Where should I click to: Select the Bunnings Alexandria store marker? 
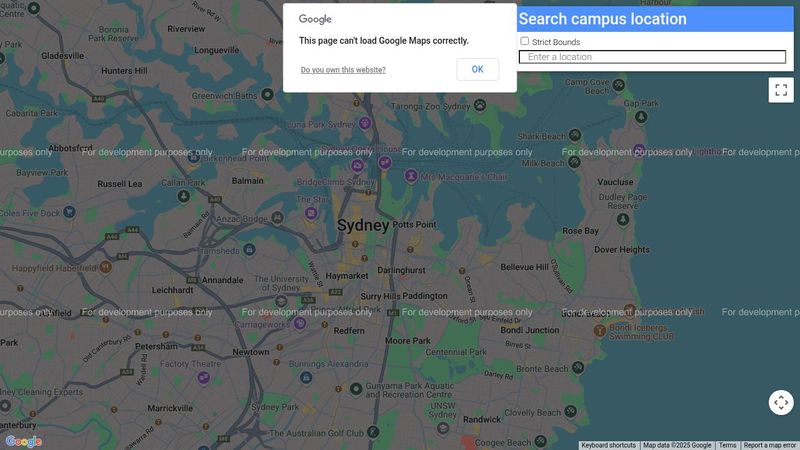[x=306, y=378]
